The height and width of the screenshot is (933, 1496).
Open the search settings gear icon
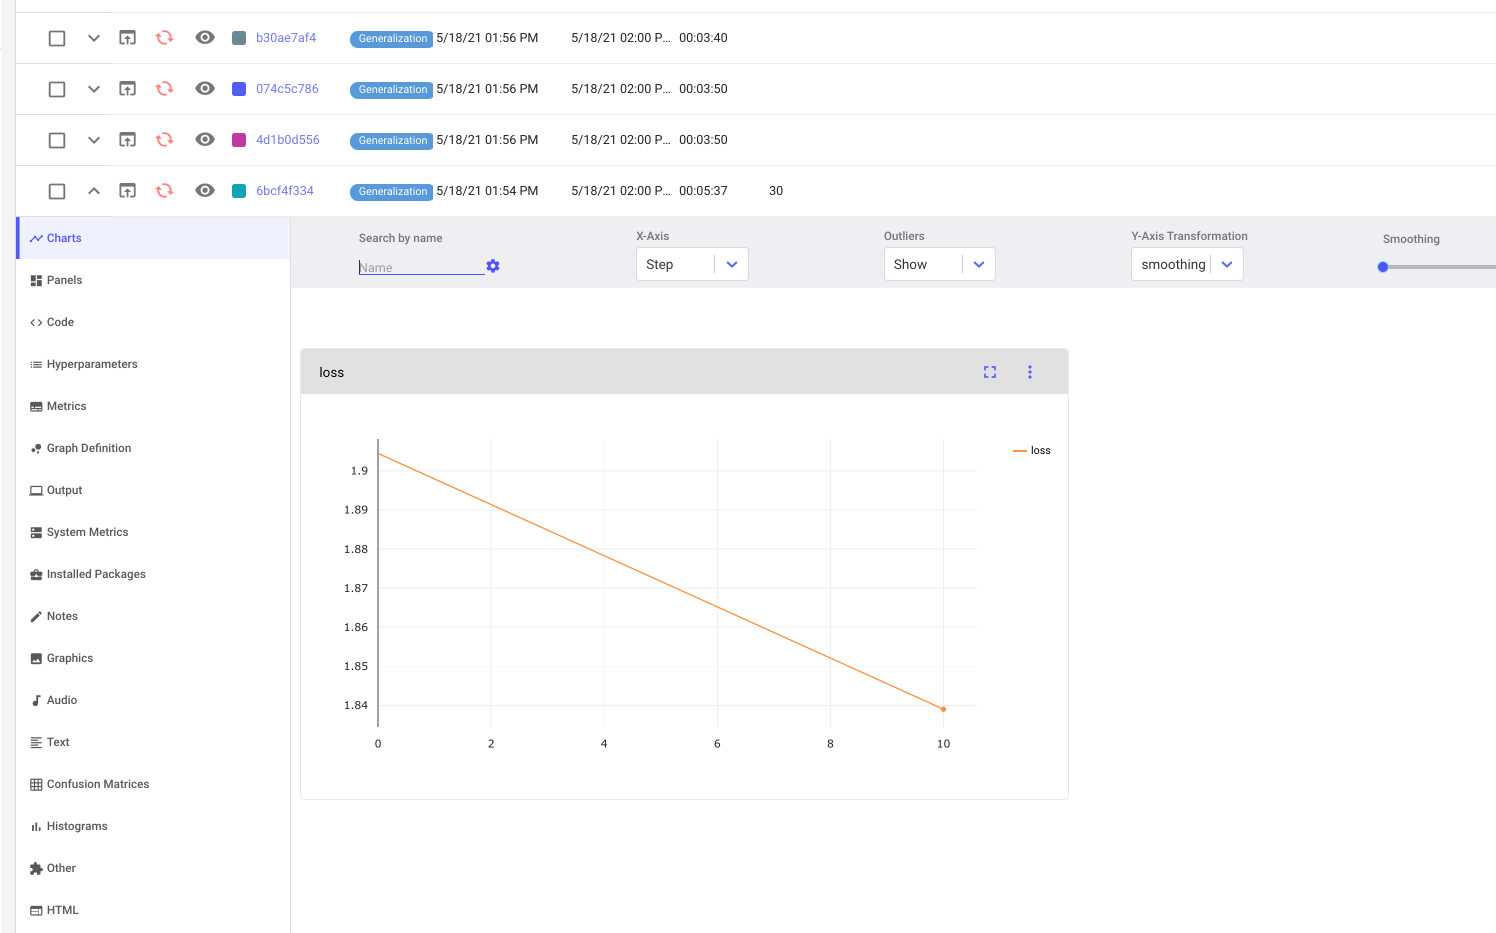[492, 266]
